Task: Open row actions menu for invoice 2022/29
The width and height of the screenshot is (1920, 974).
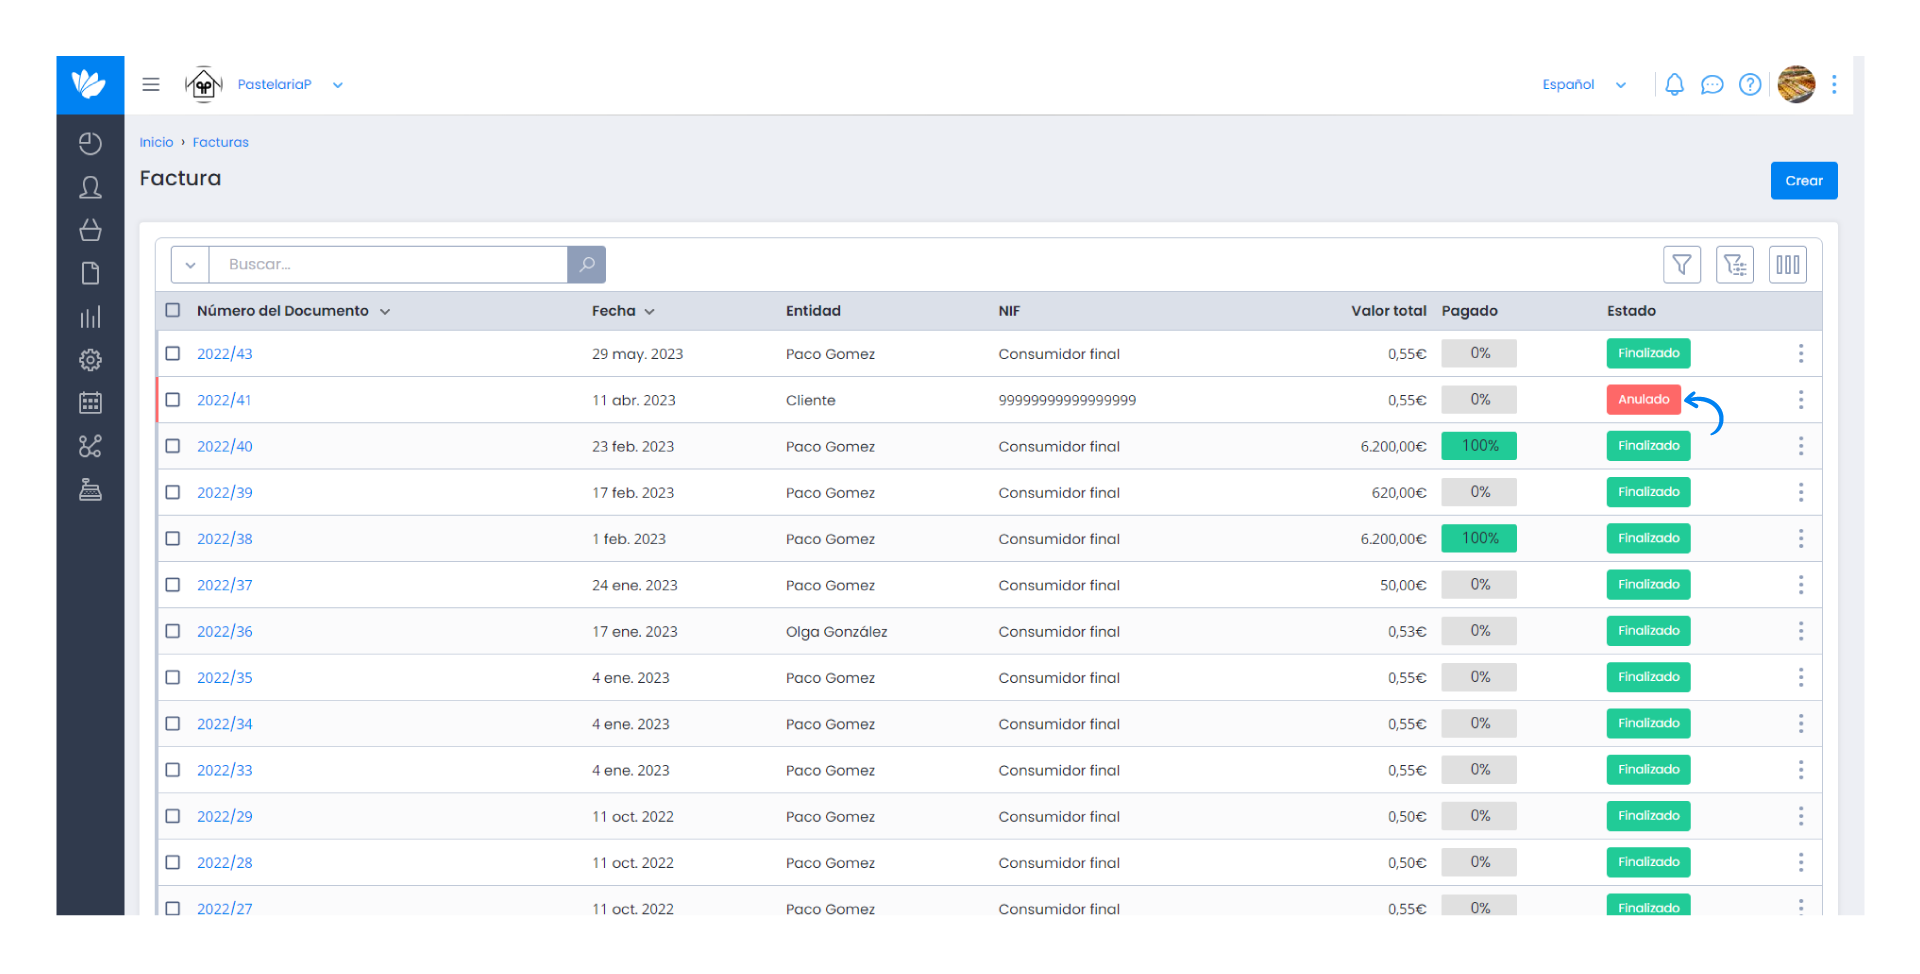Action: pyautogui.click(x=1801, y=816)
